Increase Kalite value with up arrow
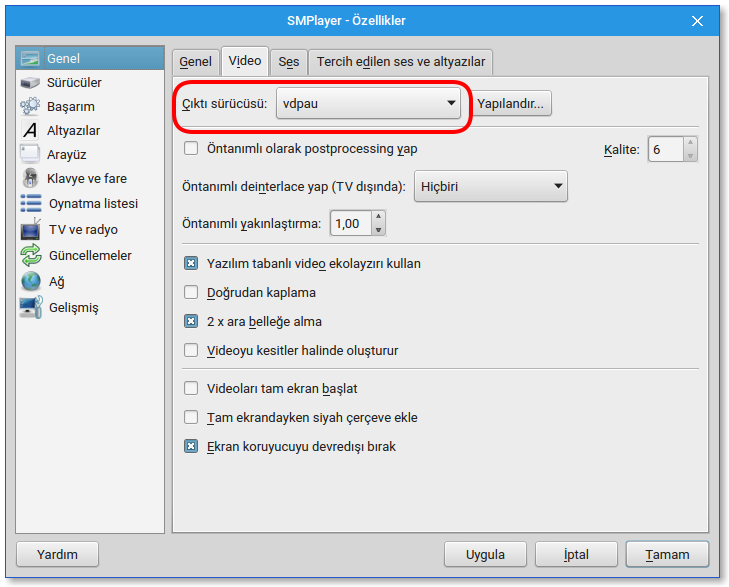The image size is (729, 587). (x=690, y=143)
